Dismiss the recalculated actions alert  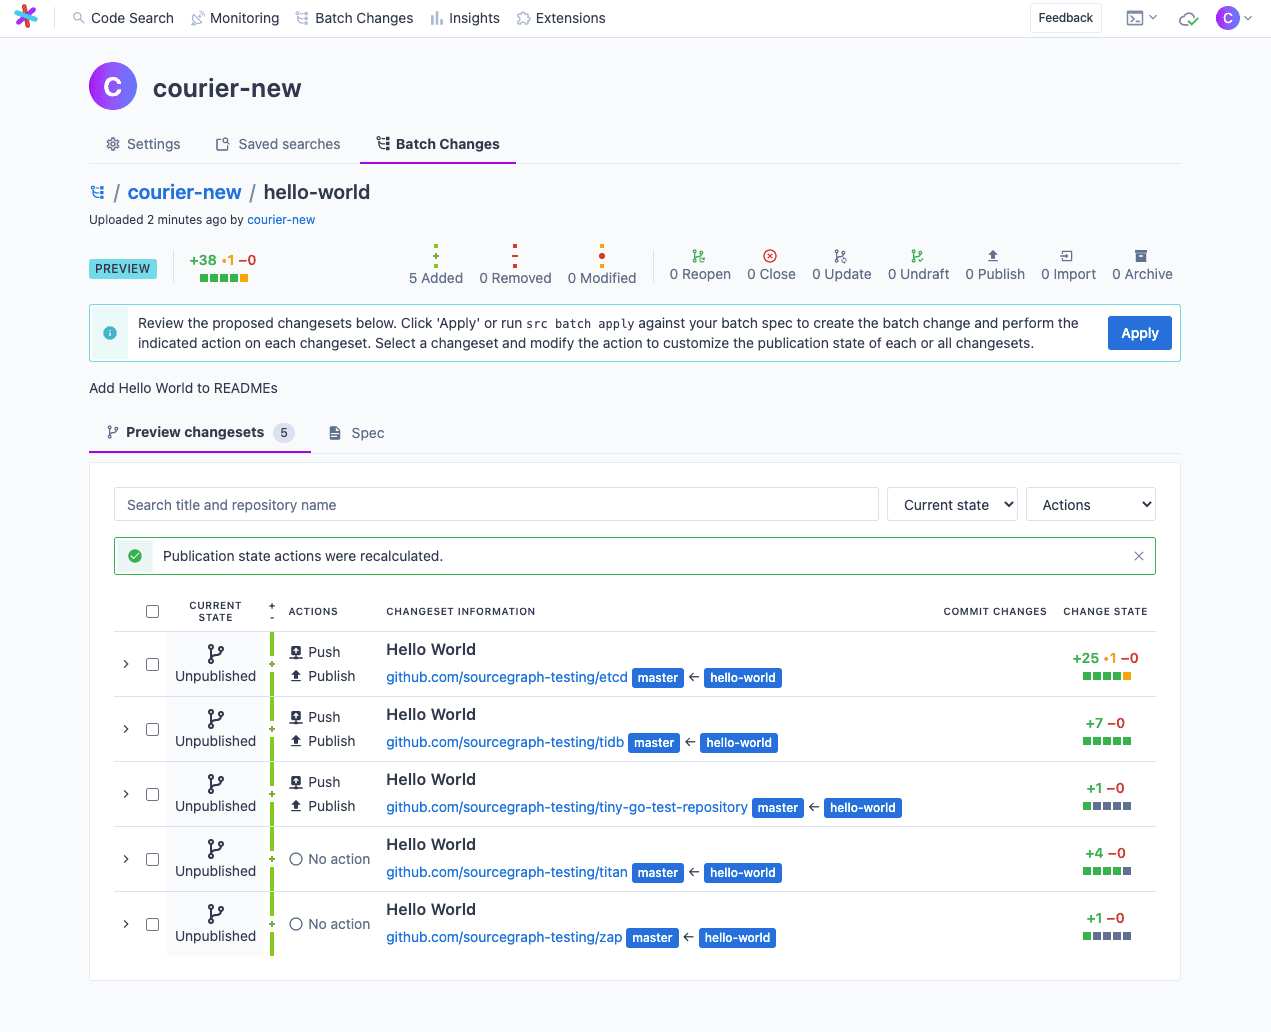pos(1139,556)
